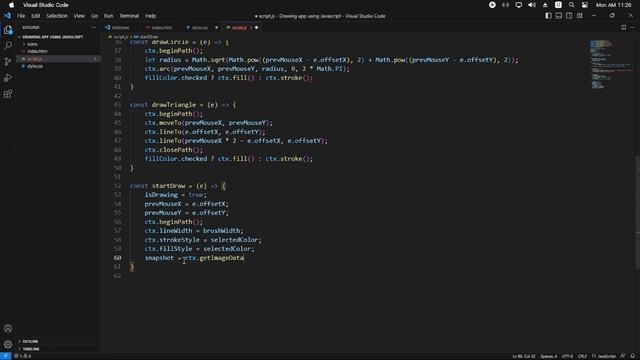Click unsaved dot on style.css tab
Viewport: 640px width, 360px height.
pyautogui.click(x=216, y=28)
